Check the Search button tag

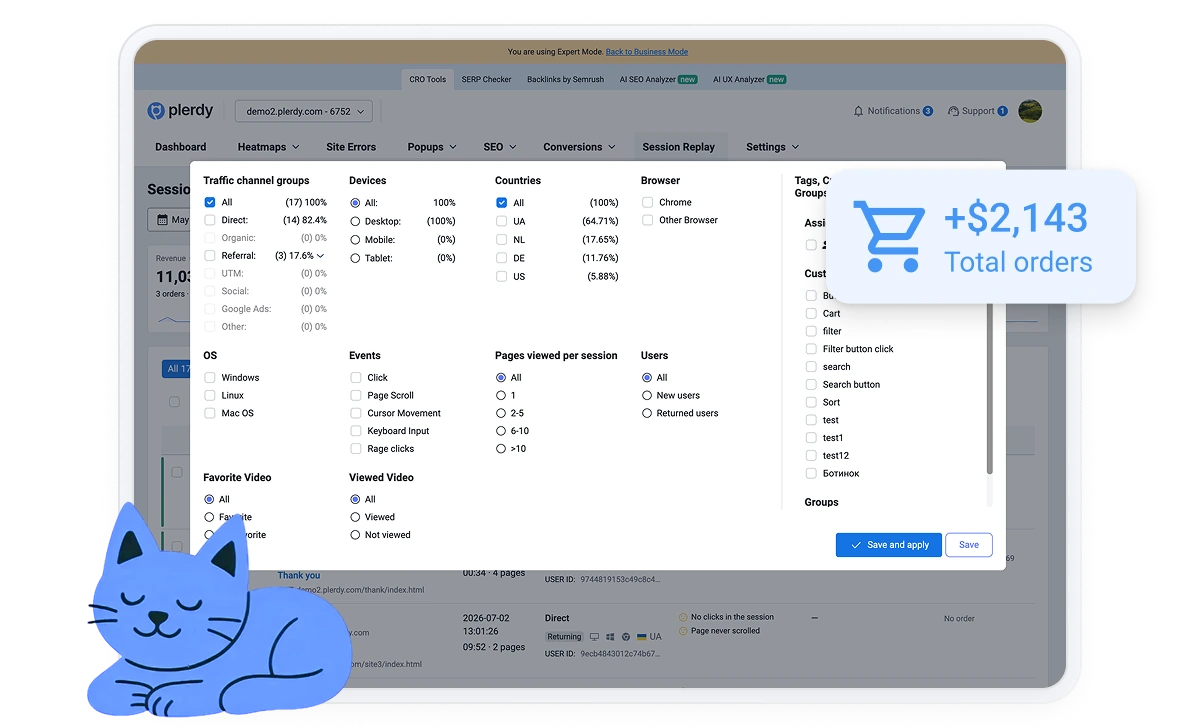[x=812, y=384]
